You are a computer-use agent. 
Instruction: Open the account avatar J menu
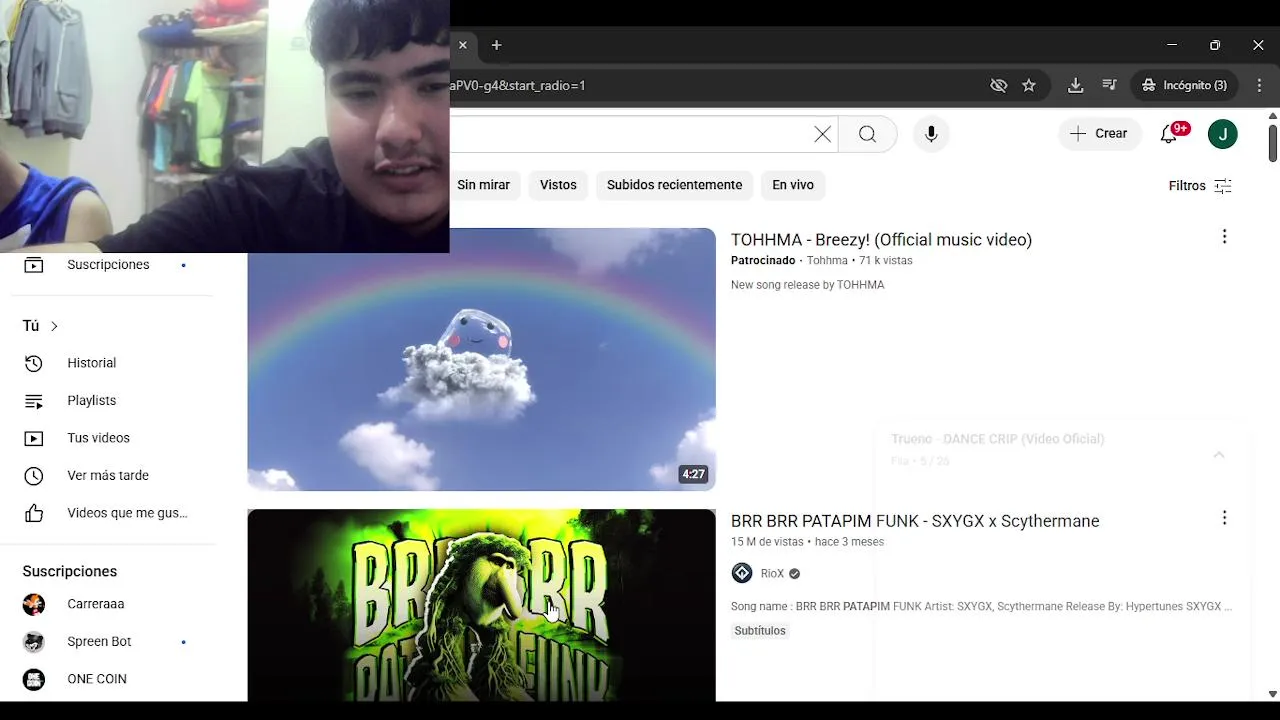(1222, 134)
